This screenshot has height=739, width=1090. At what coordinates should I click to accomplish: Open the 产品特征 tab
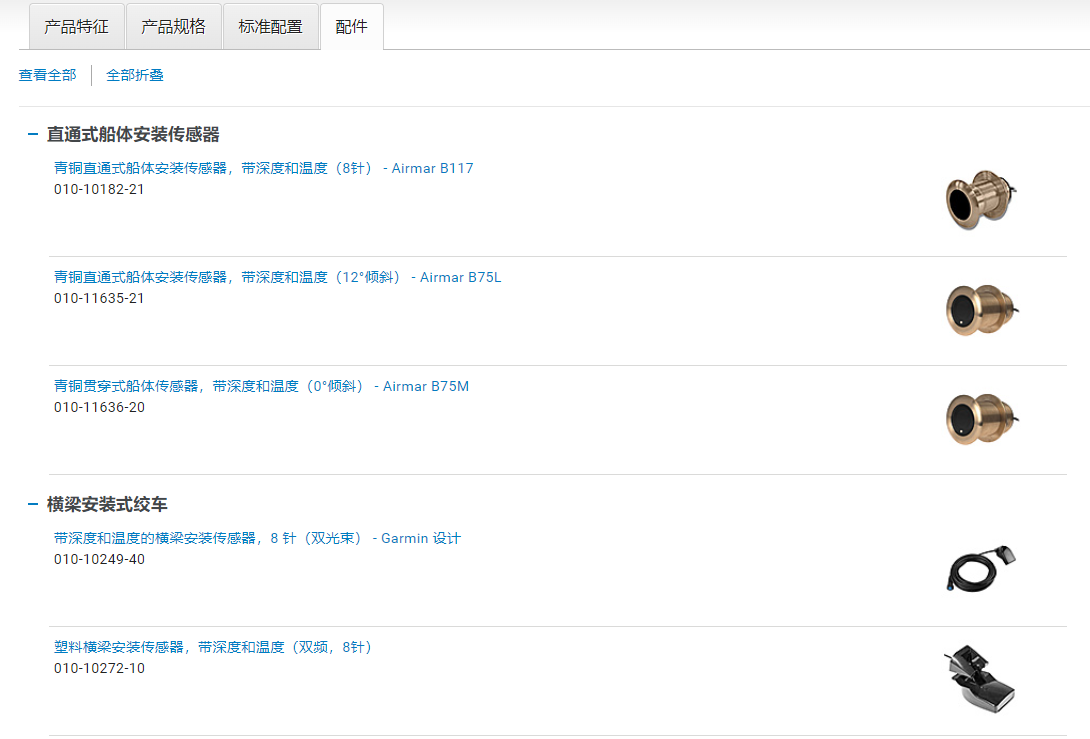[76, 27]
